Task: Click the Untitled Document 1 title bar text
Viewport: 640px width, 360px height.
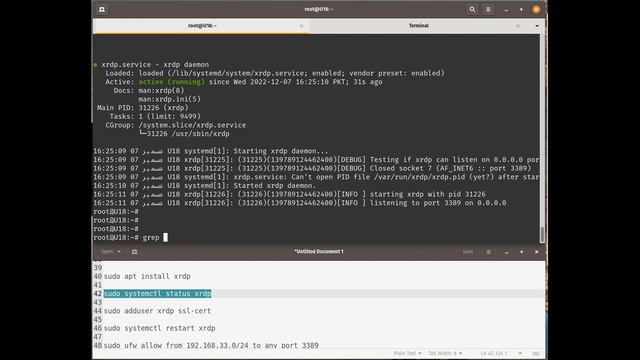Action: point(319,252)
